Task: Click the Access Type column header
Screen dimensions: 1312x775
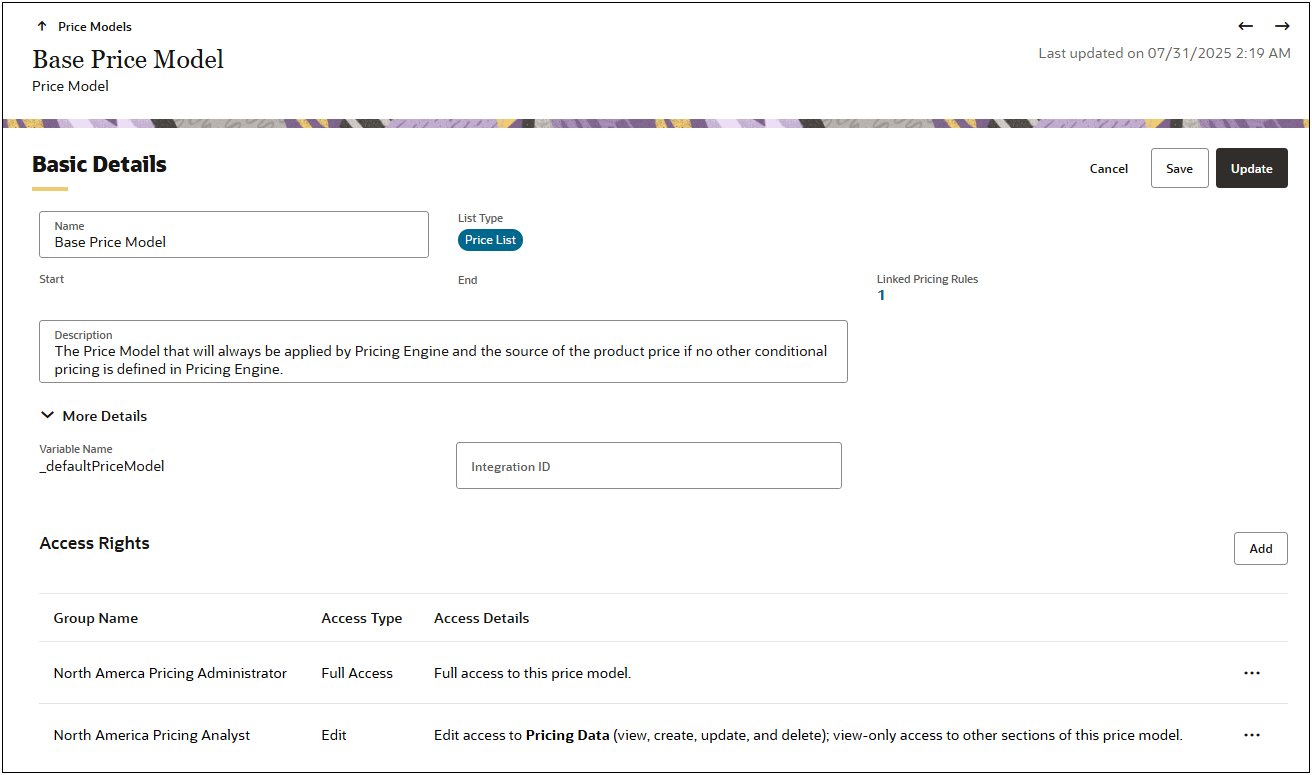Action: pos(362,618)
